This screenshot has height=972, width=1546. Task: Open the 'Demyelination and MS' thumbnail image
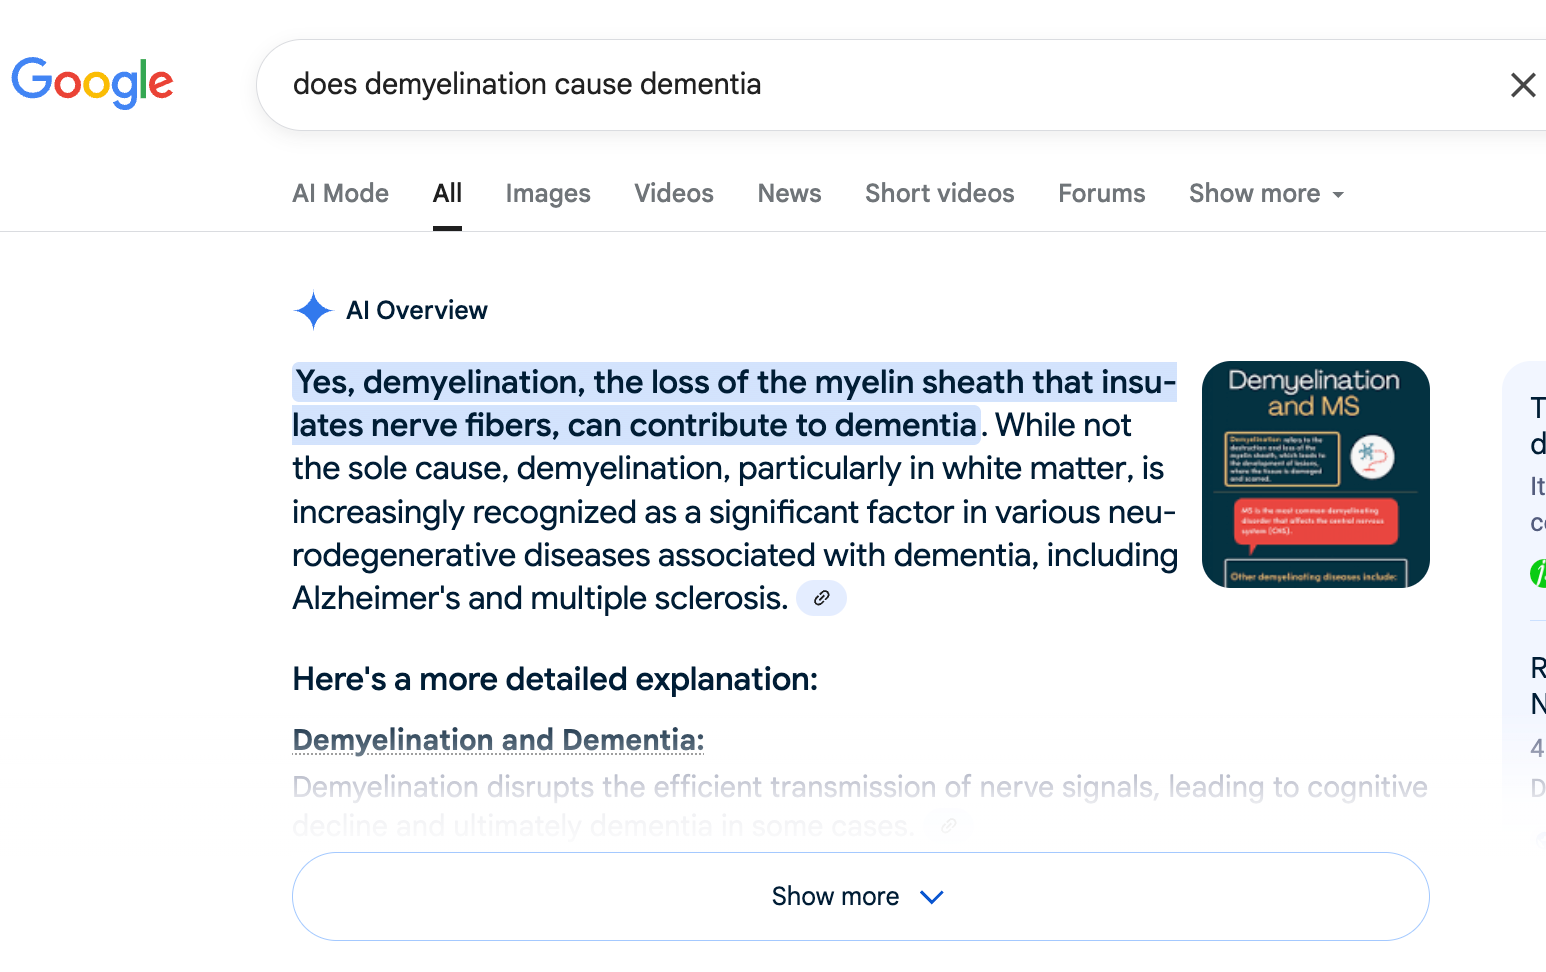tap(1315, 474)
